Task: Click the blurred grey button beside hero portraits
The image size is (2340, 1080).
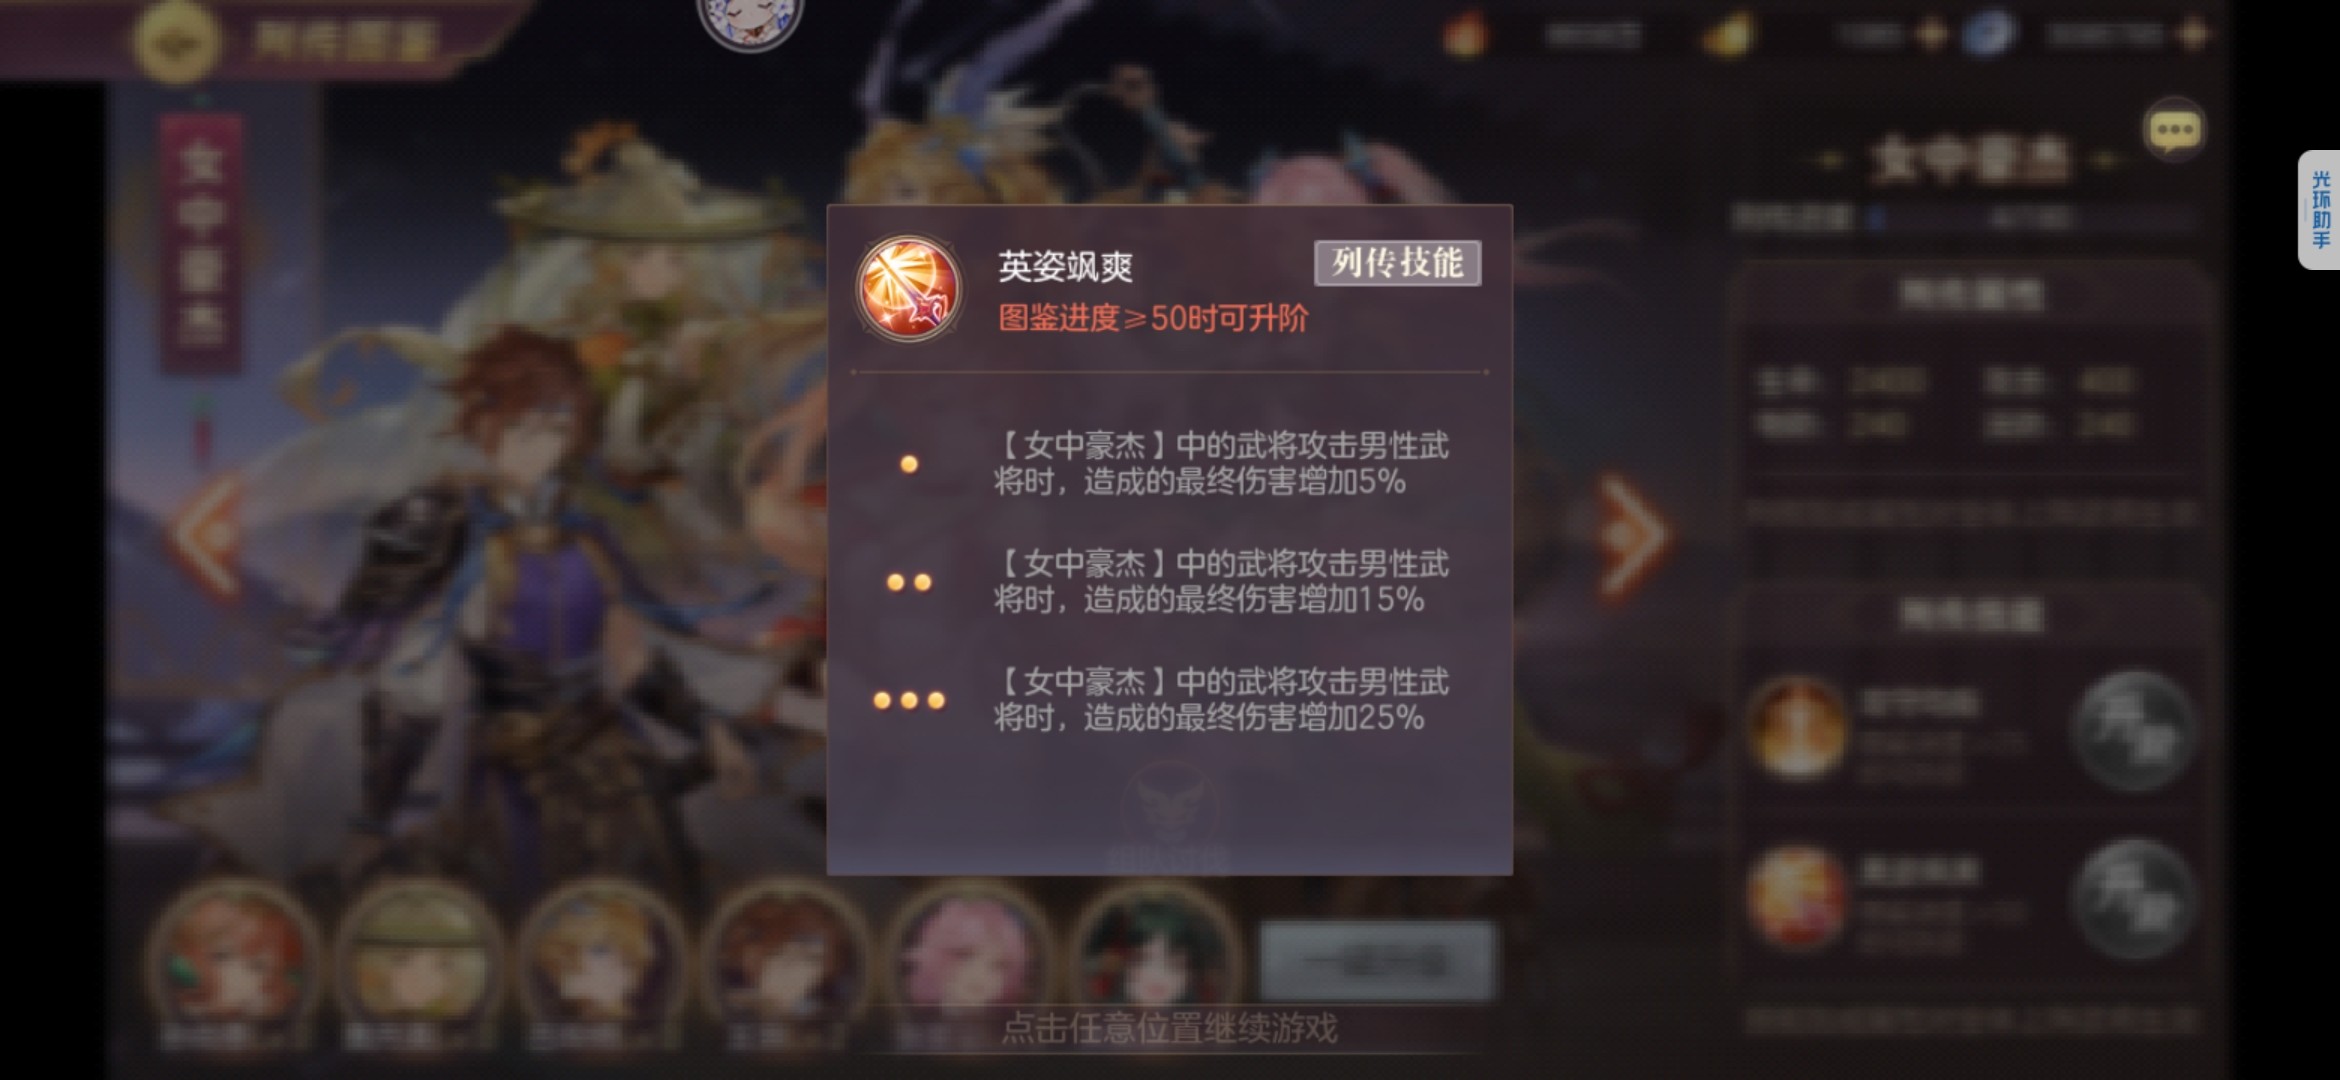Action: click(1376, 961)
